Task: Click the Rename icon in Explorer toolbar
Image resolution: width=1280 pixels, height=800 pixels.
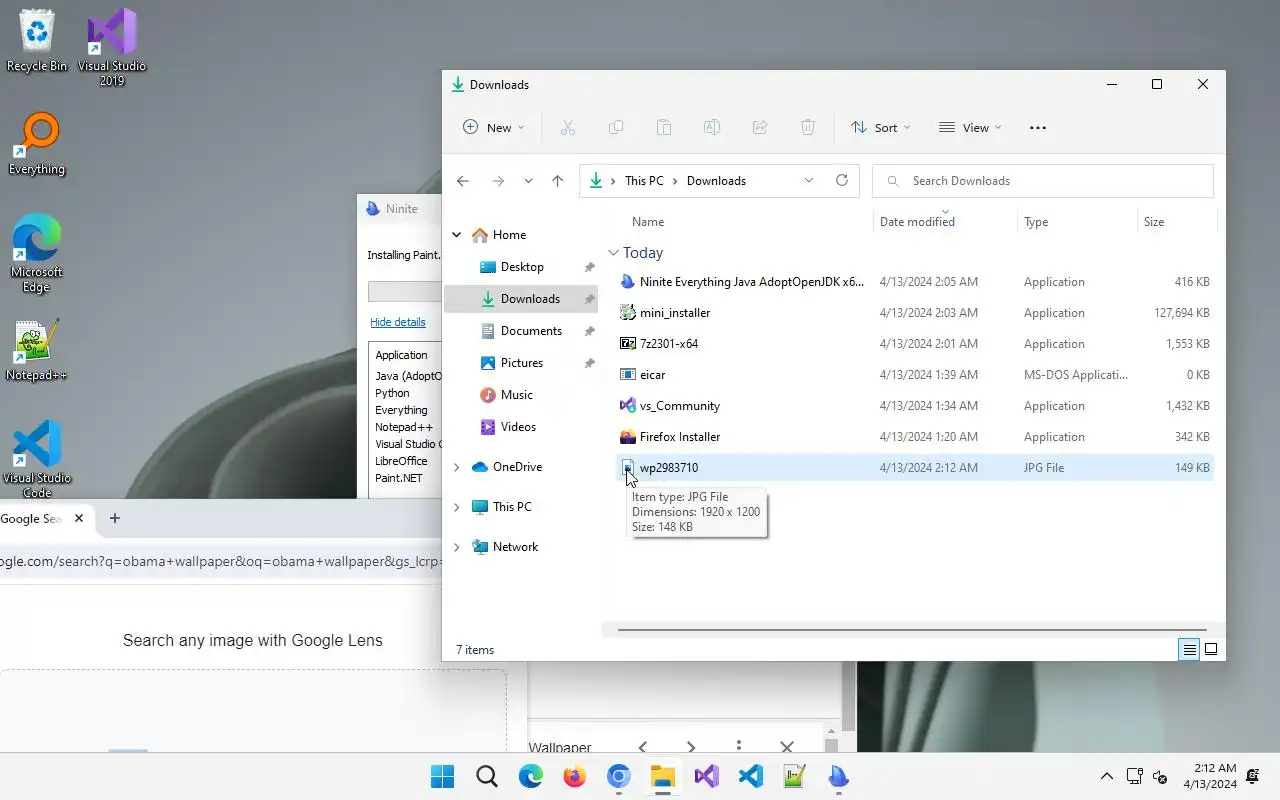Action: pos(711,128)
